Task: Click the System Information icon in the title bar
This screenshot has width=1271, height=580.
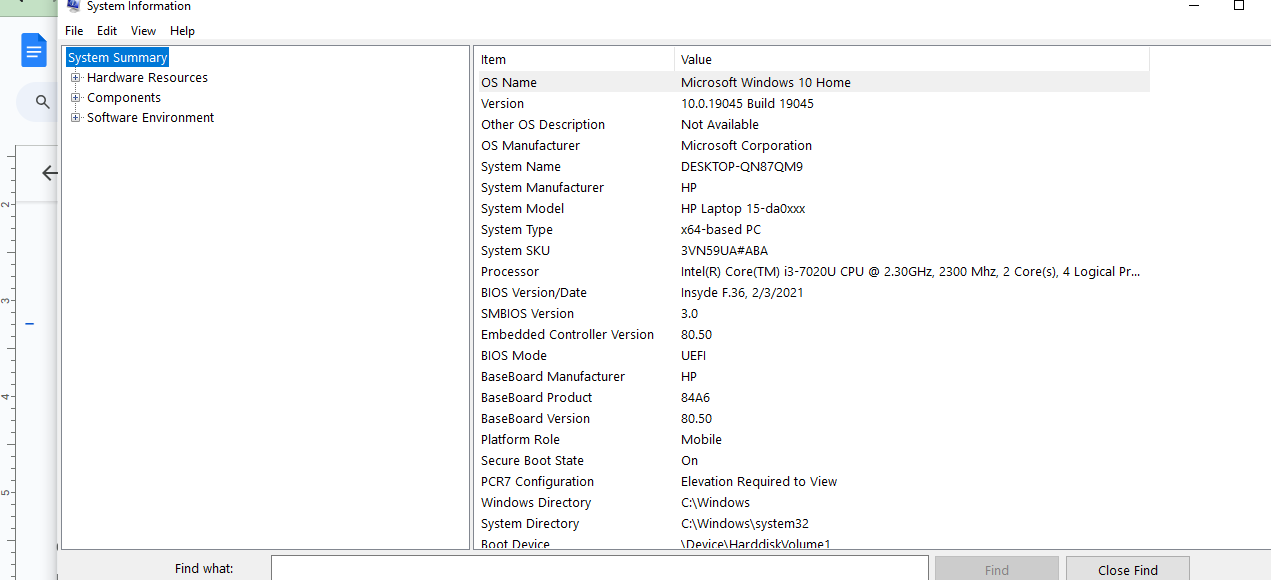Action: 73,6
